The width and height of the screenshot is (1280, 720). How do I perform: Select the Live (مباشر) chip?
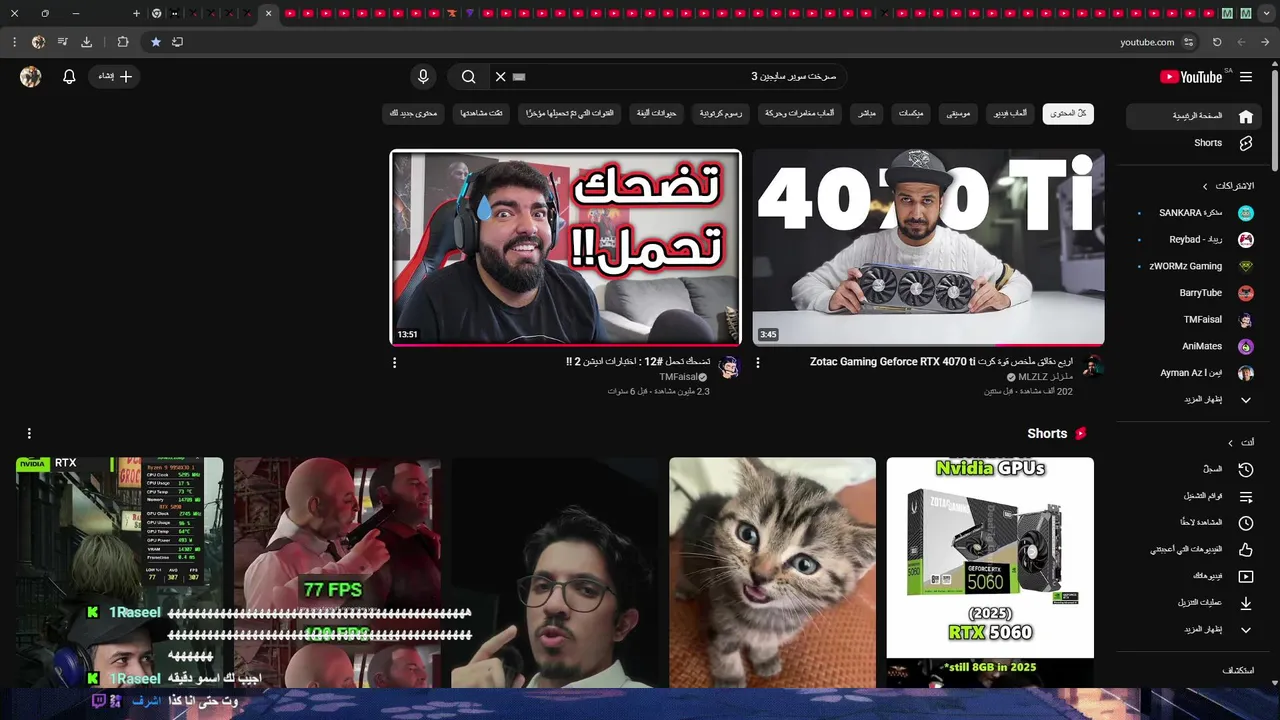click(867, 114)
